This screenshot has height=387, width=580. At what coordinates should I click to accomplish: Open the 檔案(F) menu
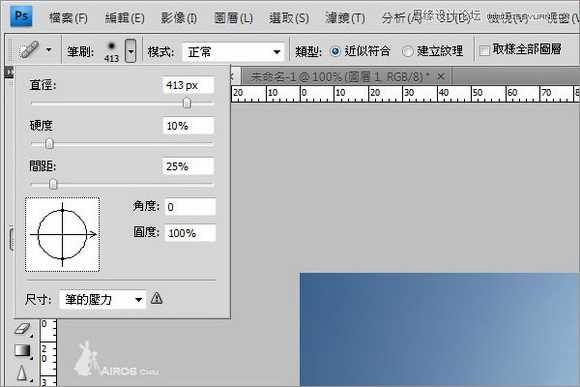pyautogui.click(x=68, y=17)
